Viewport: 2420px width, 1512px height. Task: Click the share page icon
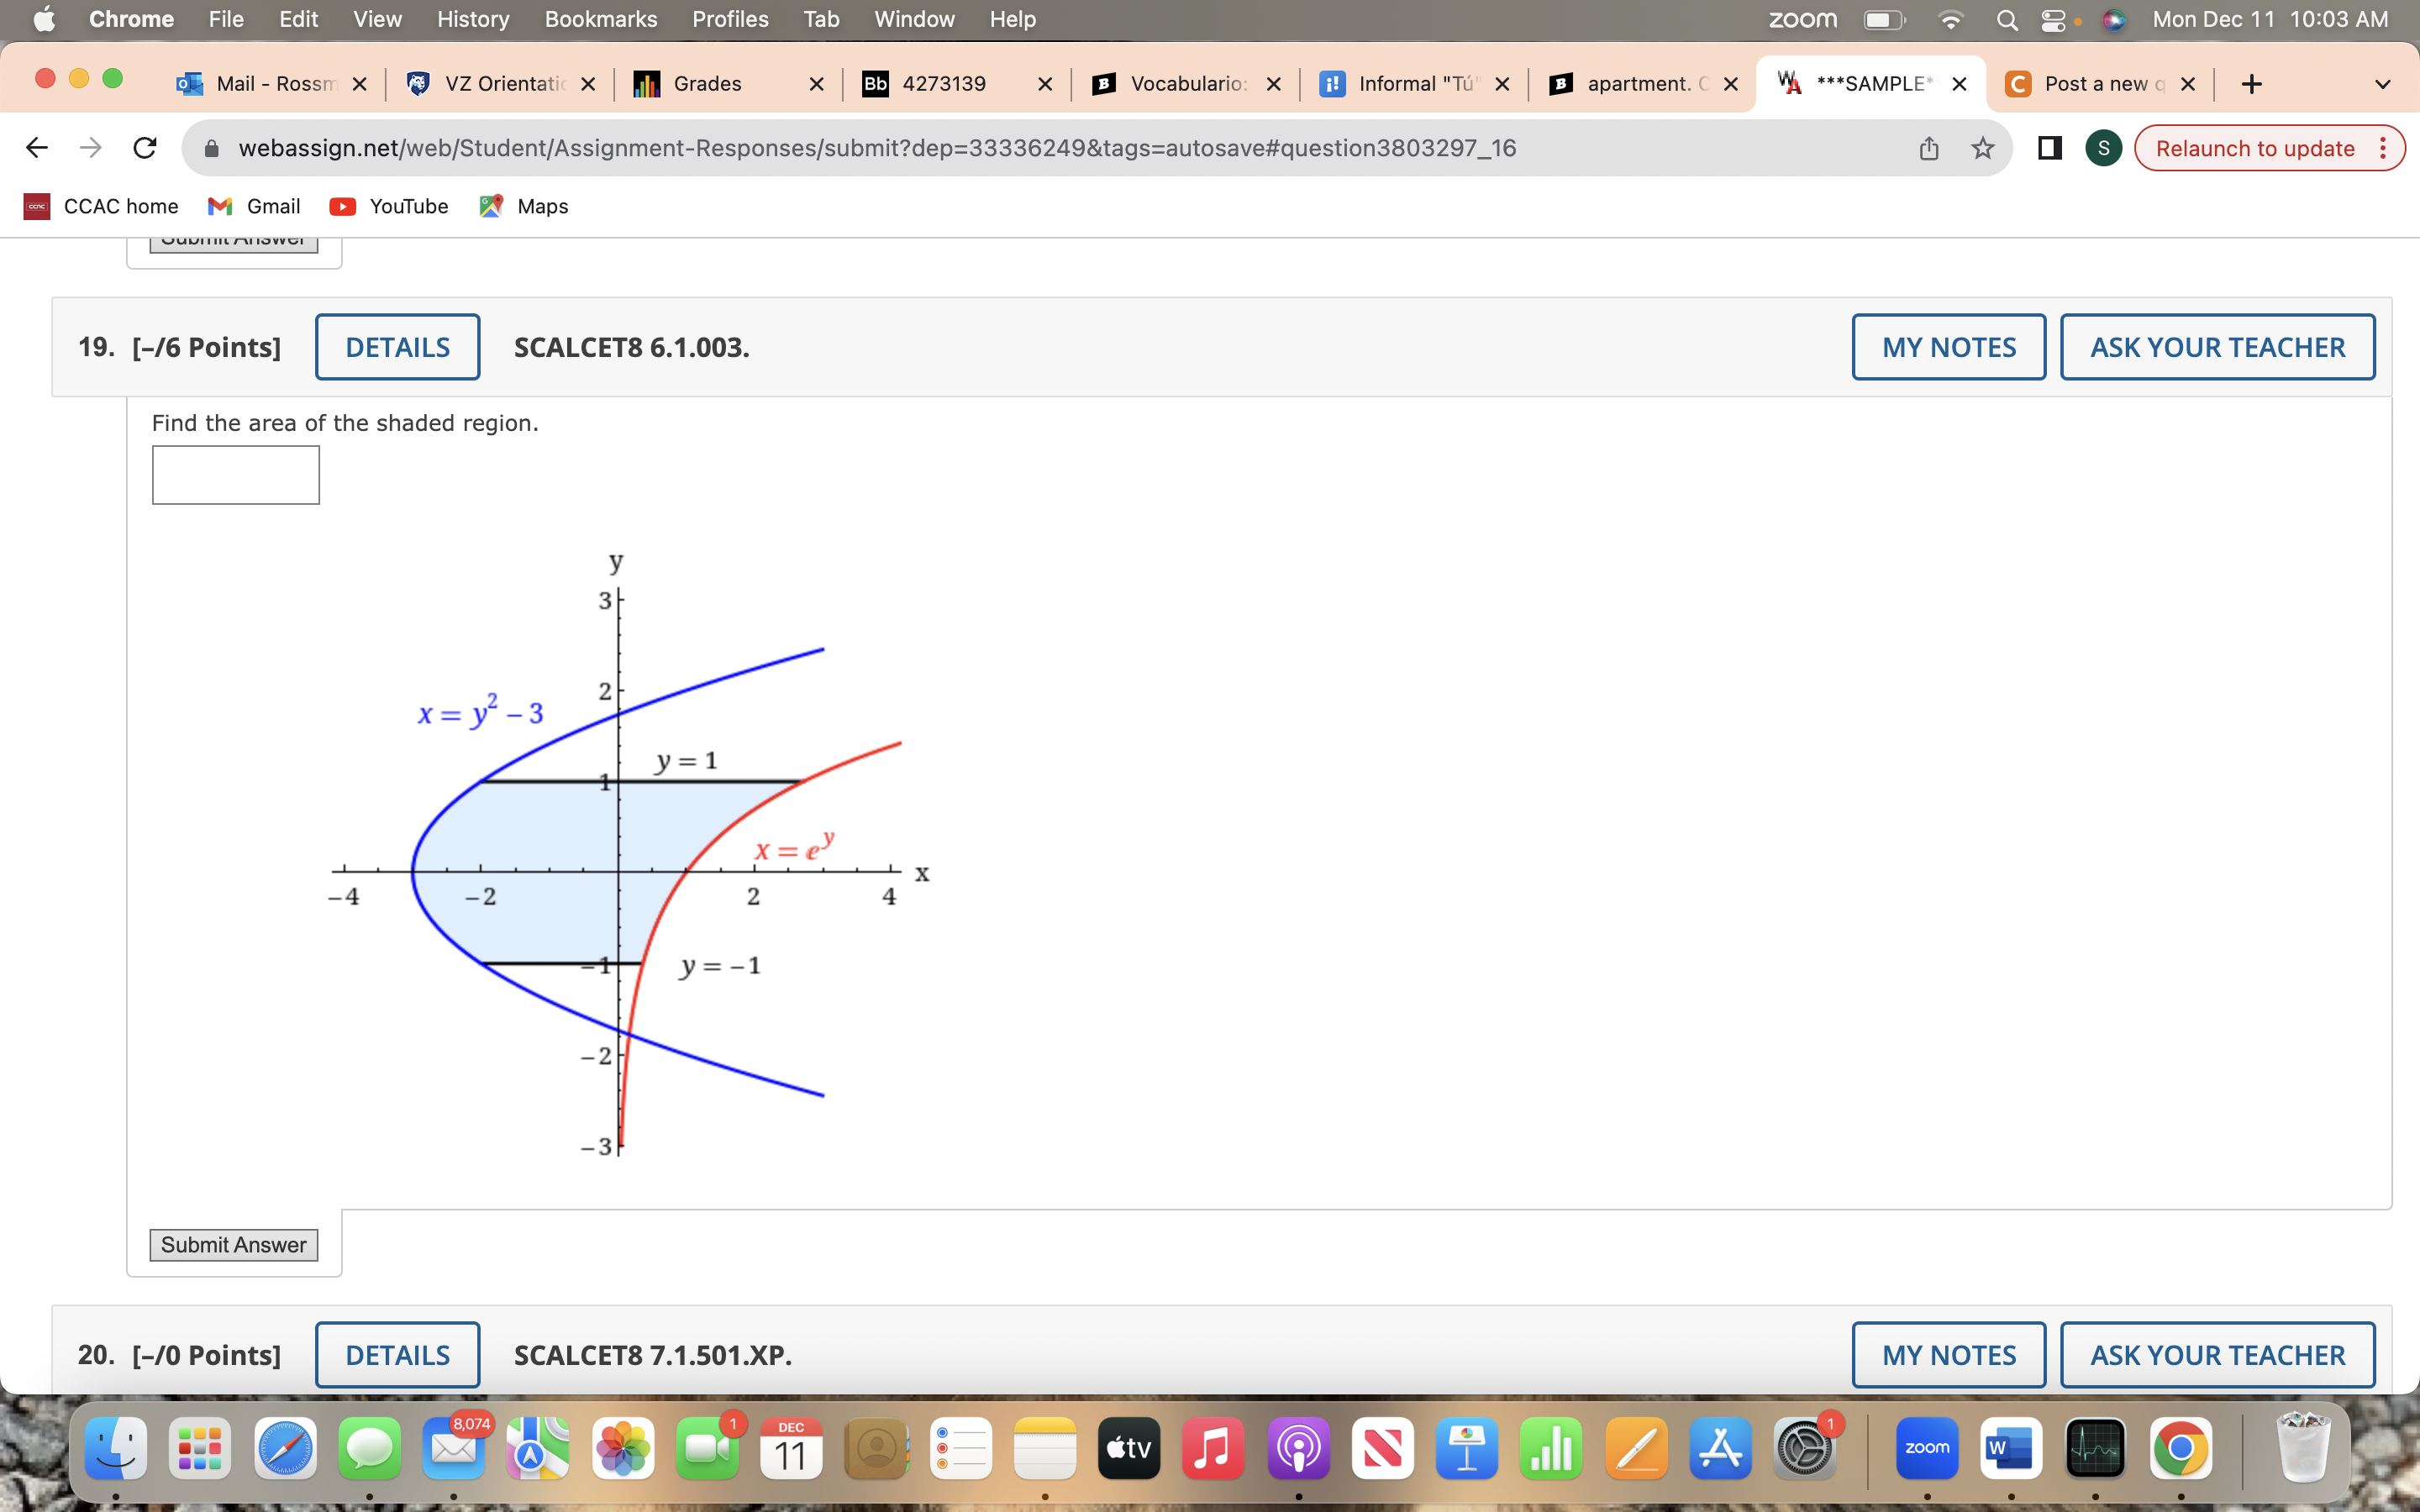coord(1929,148)
